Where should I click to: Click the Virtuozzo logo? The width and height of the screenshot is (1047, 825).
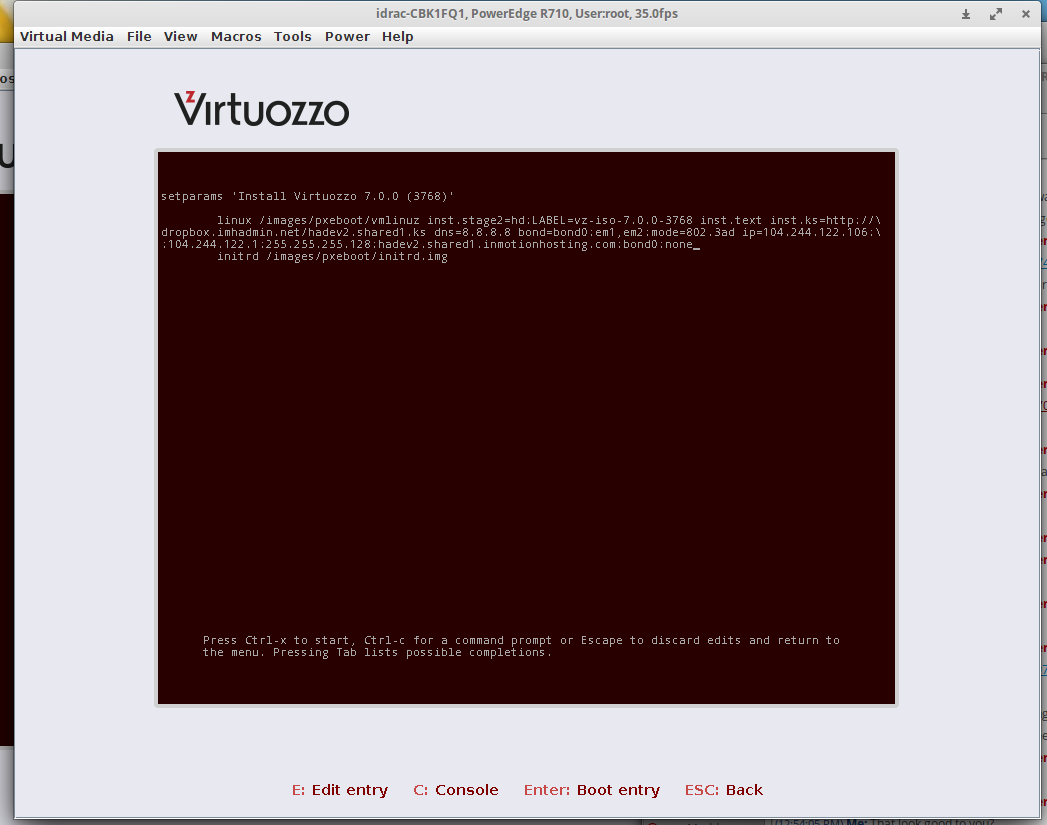[x=262, y=109]
